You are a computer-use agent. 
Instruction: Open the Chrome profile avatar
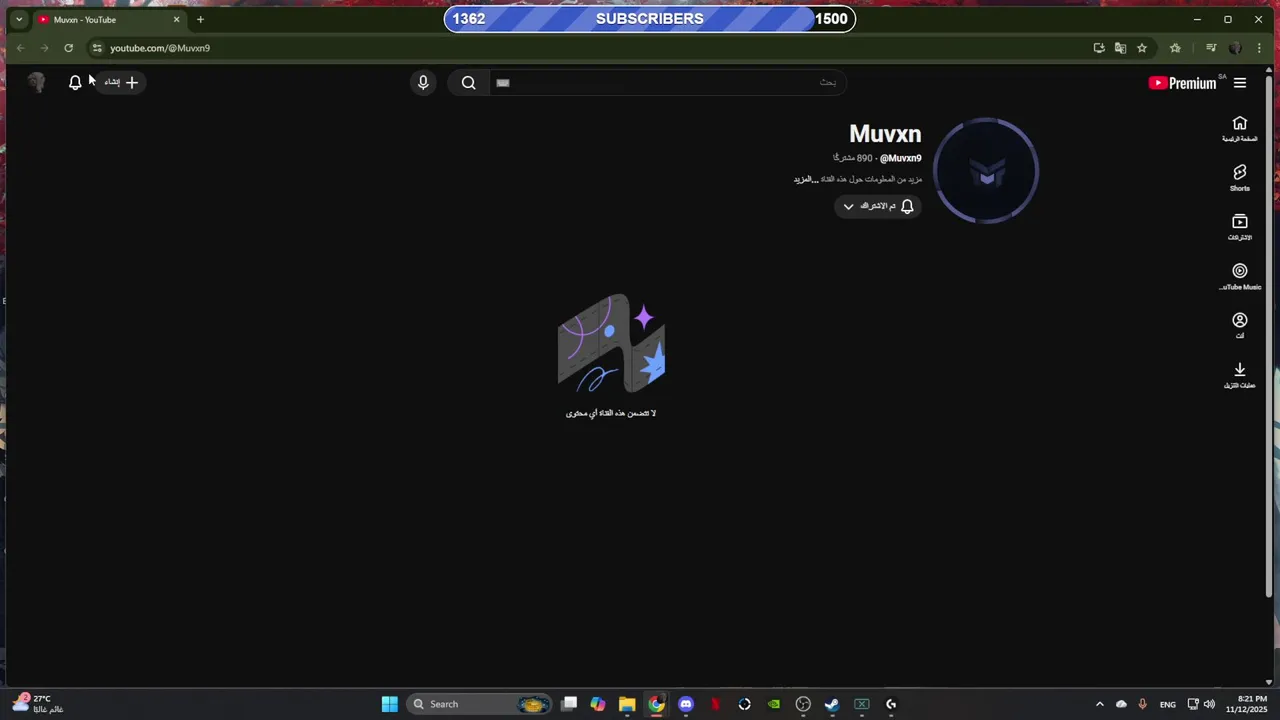[x=1235, y=48]
